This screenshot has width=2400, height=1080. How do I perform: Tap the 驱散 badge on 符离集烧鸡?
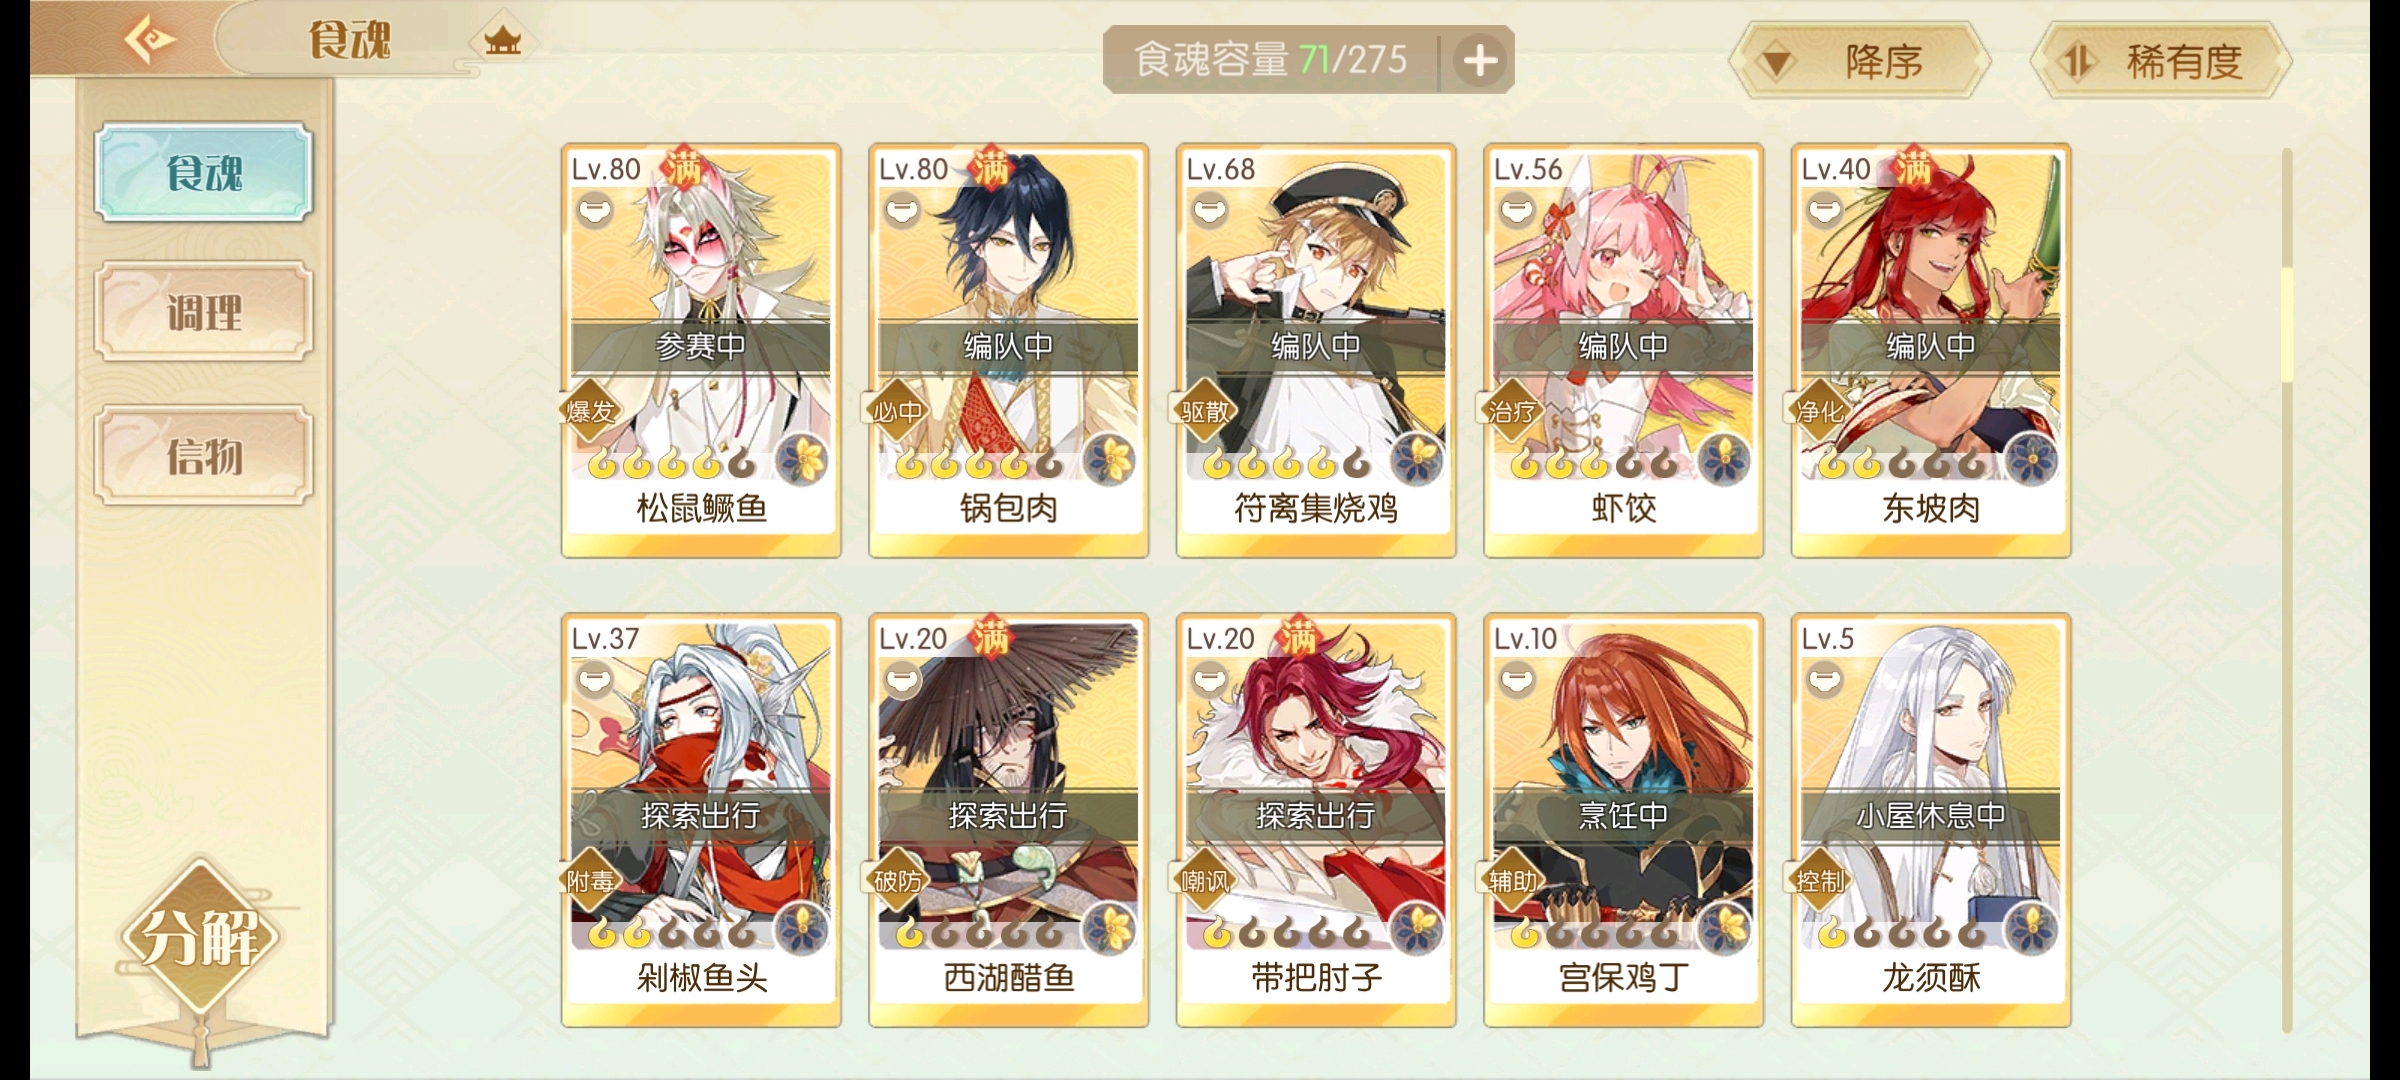tap(1205, 411)
